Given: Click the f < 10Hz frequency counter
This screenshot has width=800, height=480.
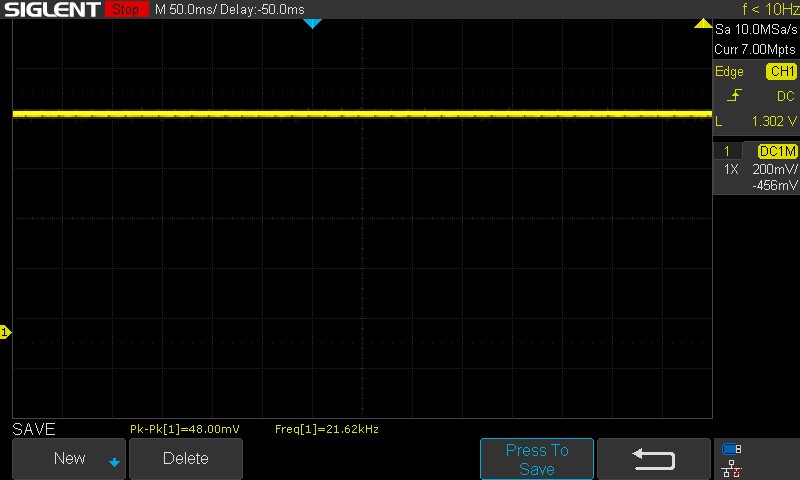Looking at the screenshot, I should (x=770, y=9).
